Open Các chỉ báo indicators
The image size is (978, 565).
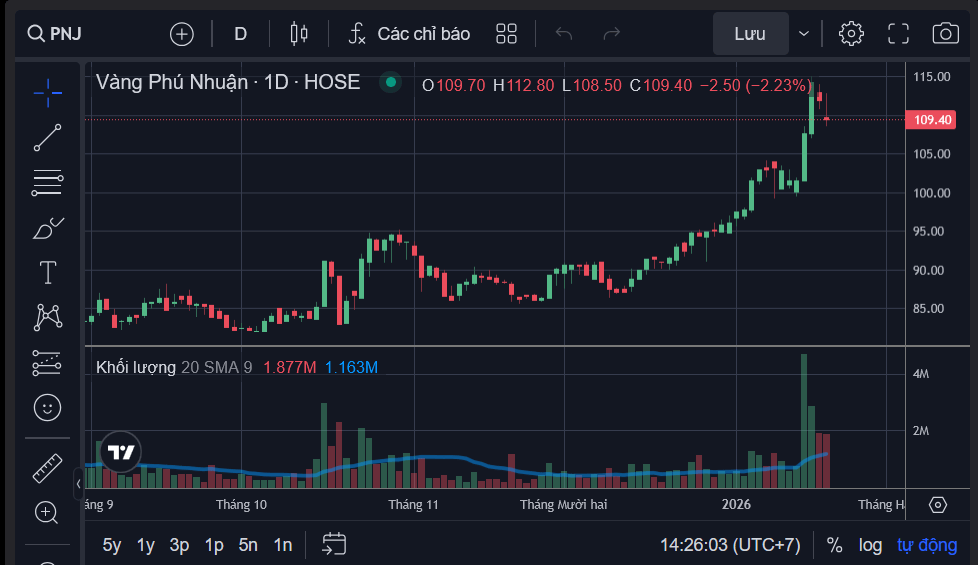point(409,34)
